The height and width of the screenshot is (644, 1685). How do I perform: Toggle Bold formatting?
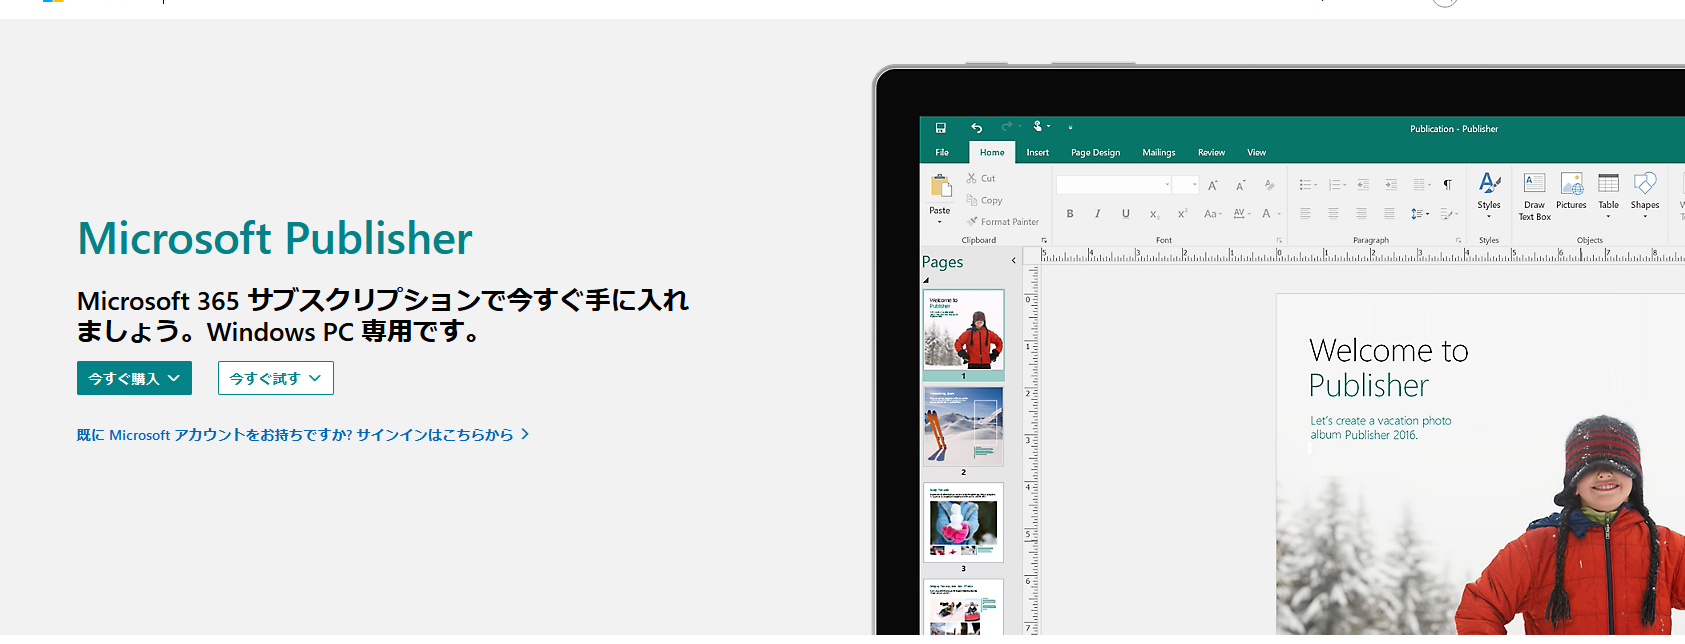pos(1070,214)
